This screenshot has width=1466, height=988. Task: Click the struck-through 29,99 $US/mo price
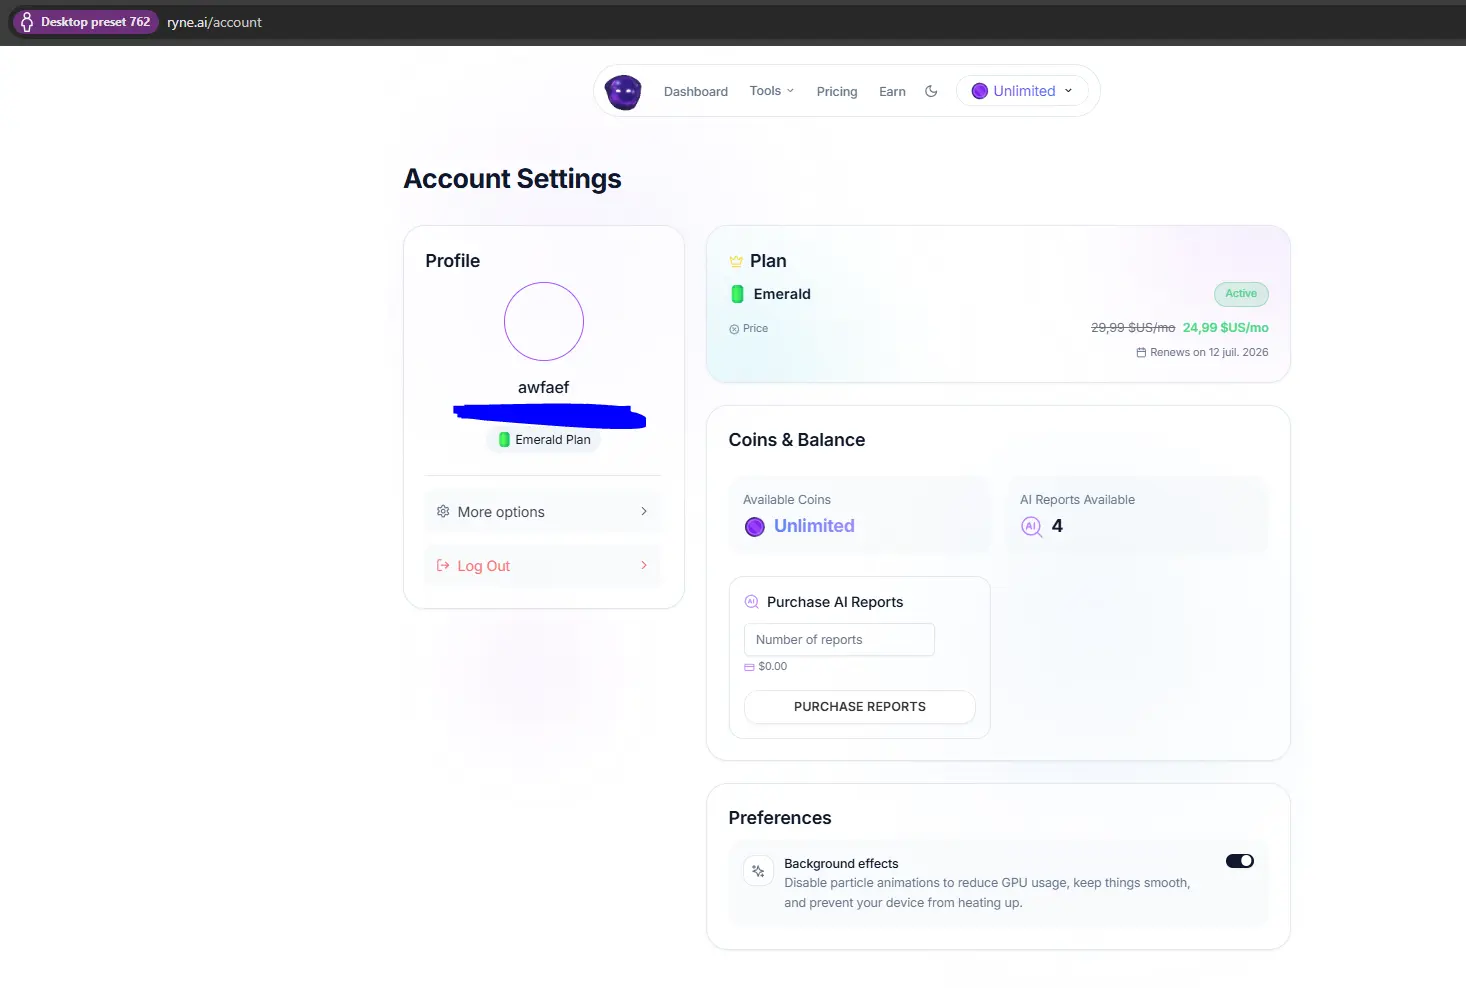[1133, 328]
